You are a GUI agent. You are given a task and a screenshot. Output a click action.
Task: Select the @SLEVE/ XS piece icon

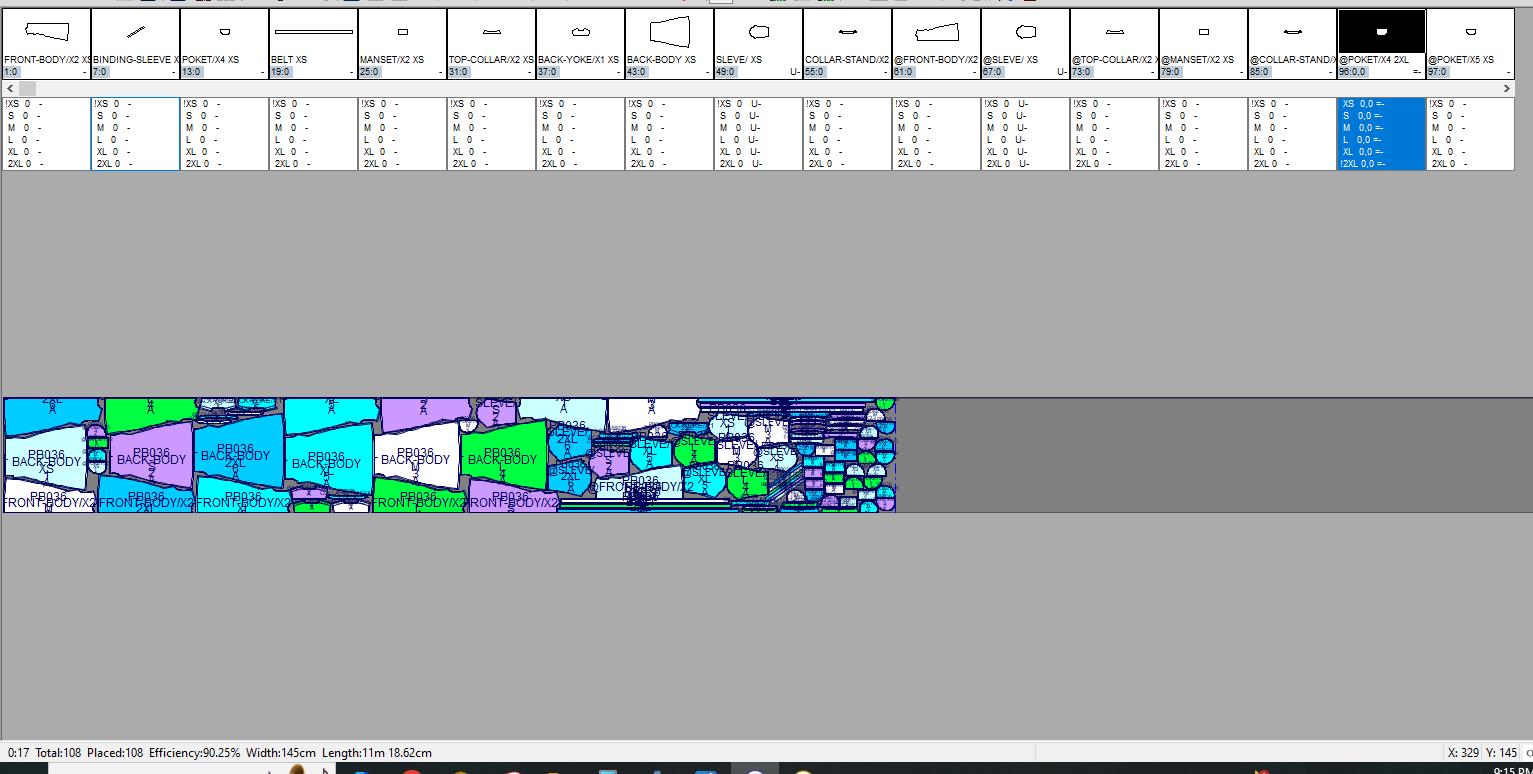pos(1025,32)
